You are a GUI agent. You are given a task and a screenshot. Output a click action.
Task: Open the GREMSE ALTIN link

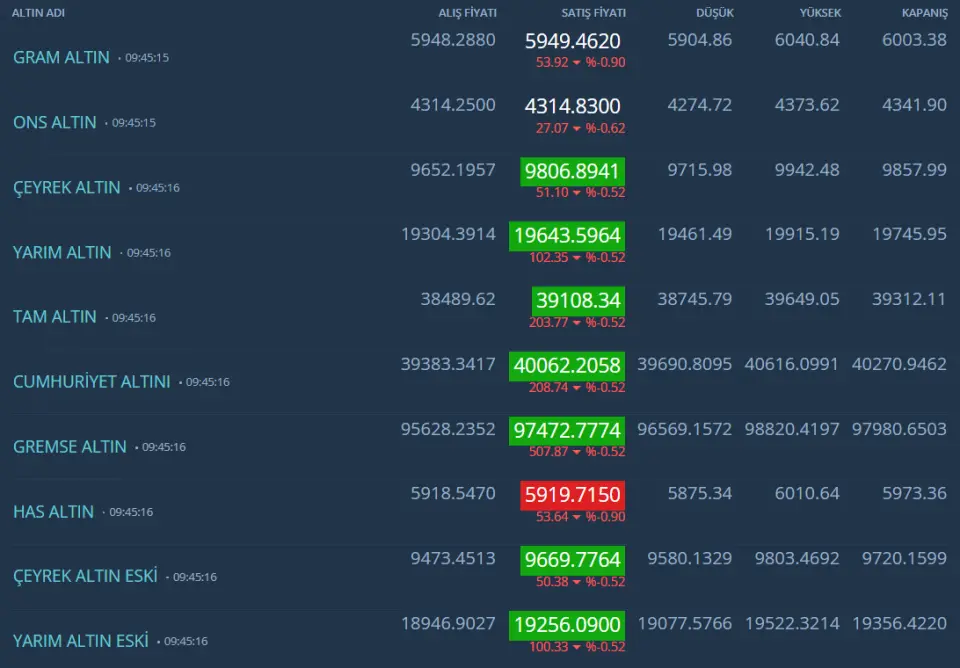pos(70,446)
